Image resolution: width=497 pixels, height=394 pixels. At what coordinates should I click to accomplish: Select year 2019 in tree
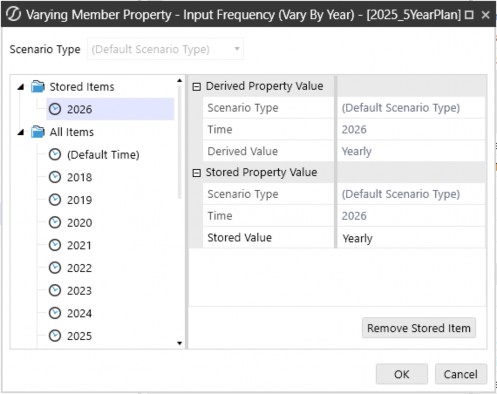coord(79,200)
